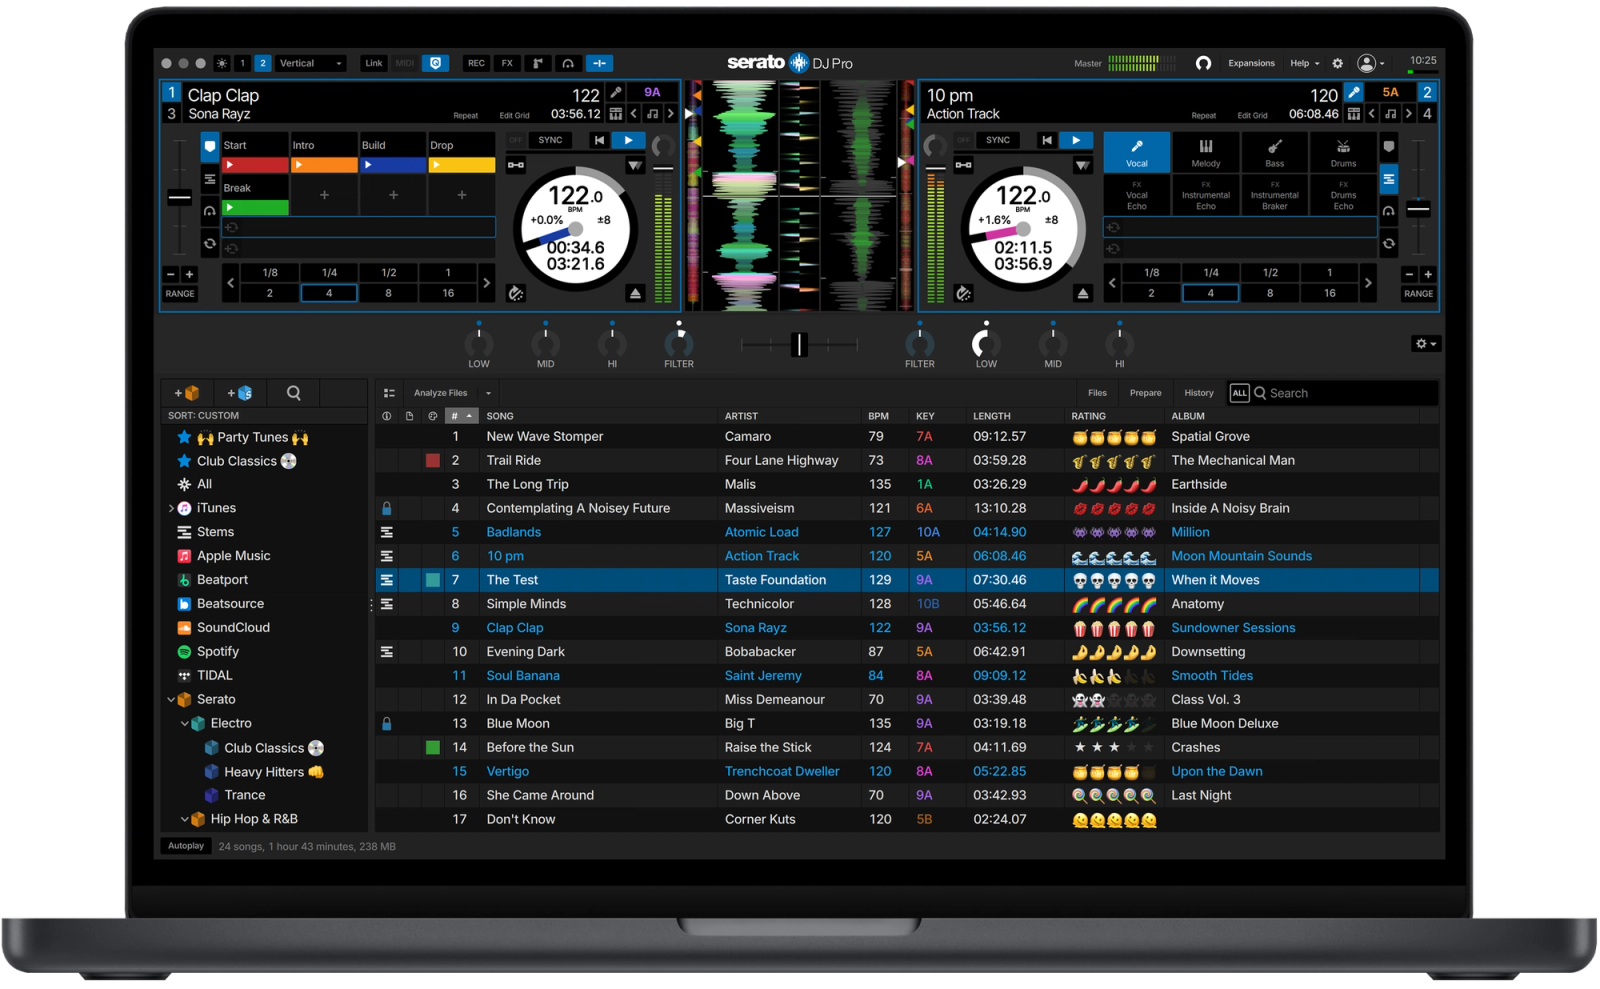Open the user account dropdown
The height and width of the screenshot is (989, 1600).
coord(1371,63)
